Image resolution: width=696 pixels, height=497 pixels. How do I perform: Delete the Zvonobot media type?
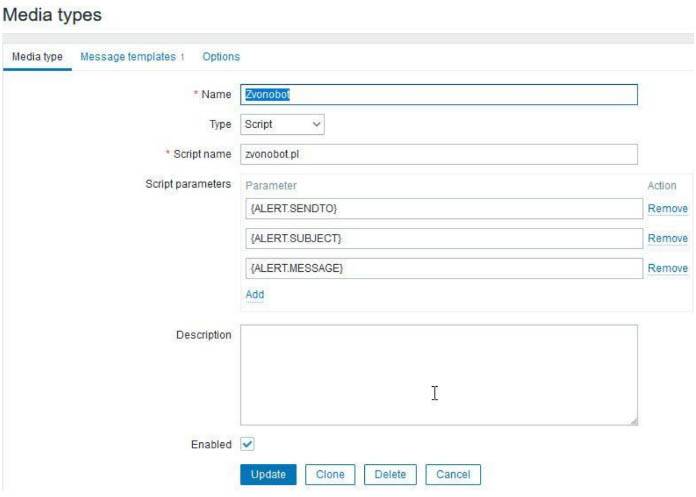pyautogui.click(x=390, y=475)
